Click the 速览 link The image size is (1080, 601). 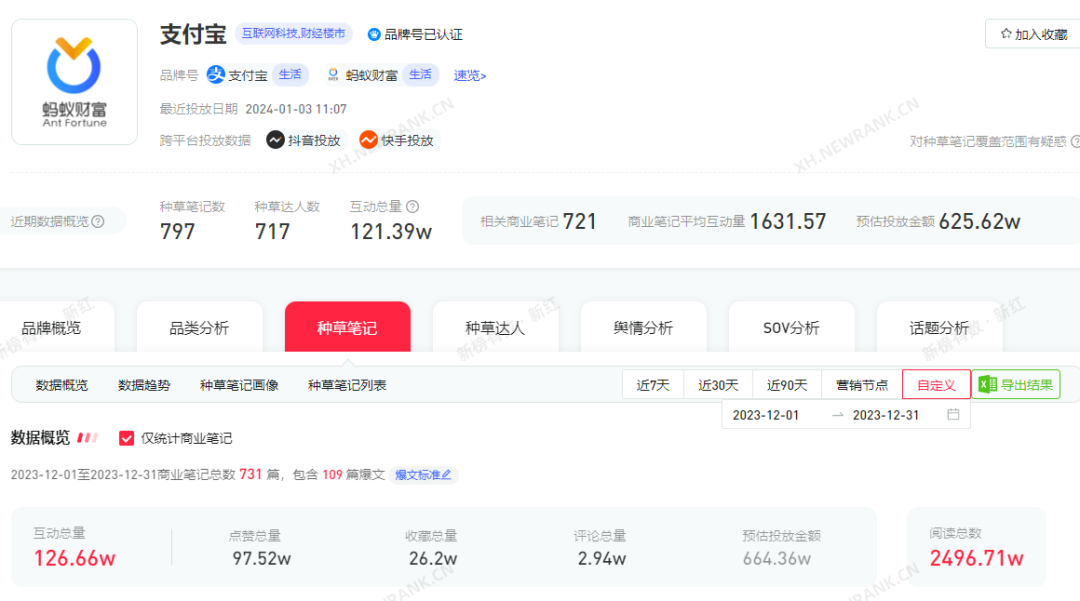click(x=470, y=76)
